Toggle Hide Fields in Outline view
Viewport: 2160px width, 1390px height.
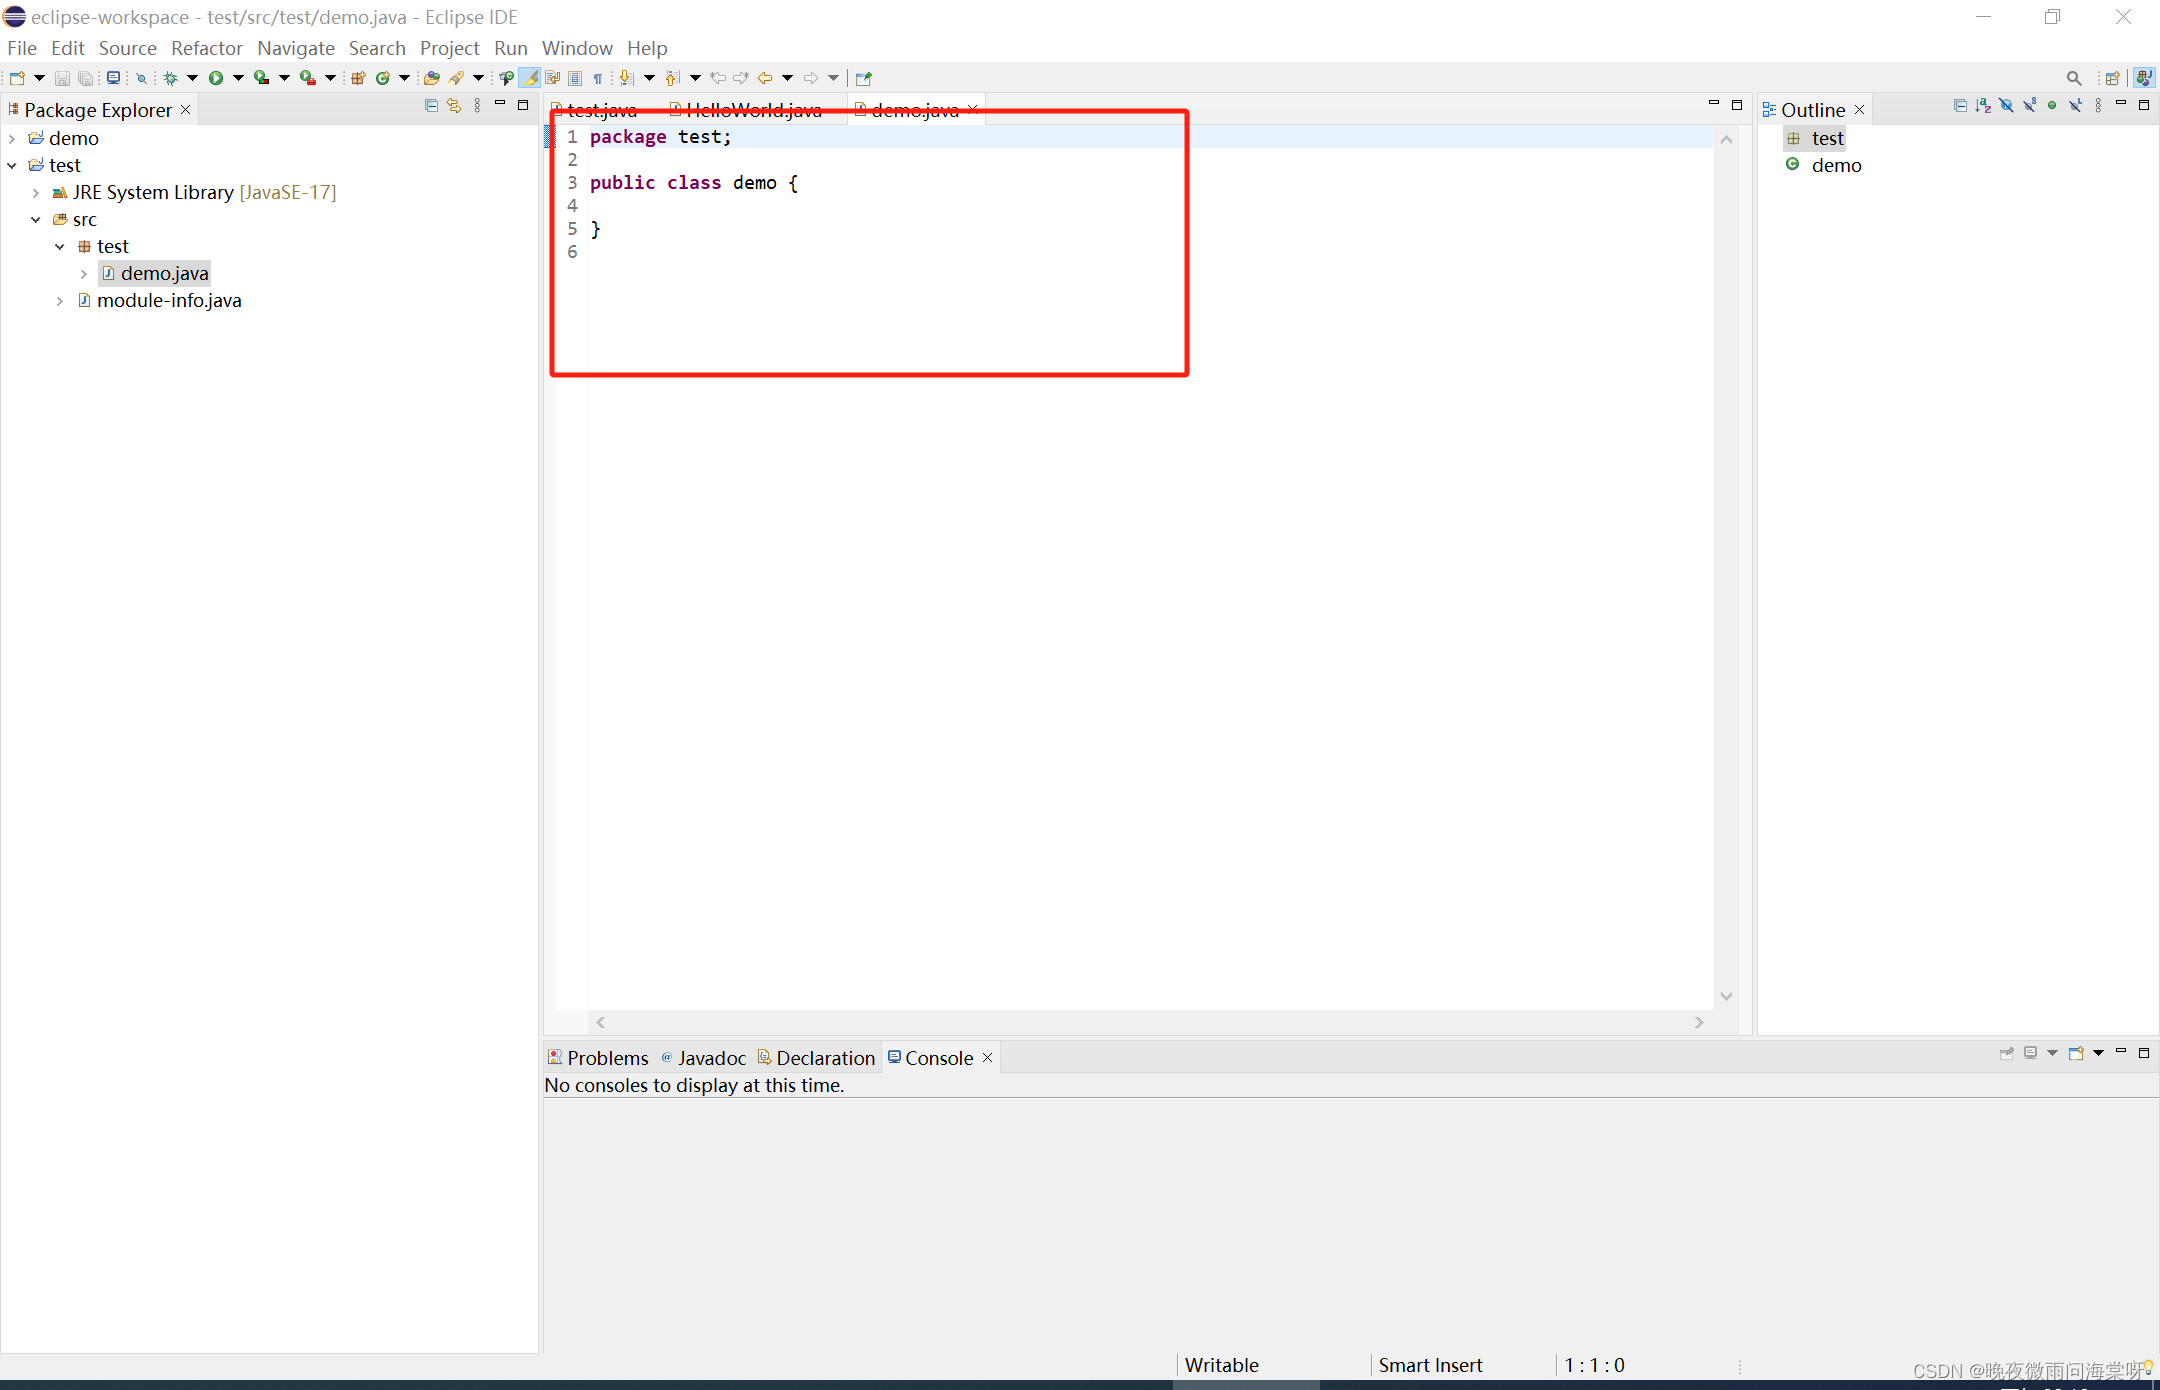click(x=2006, y=105)
